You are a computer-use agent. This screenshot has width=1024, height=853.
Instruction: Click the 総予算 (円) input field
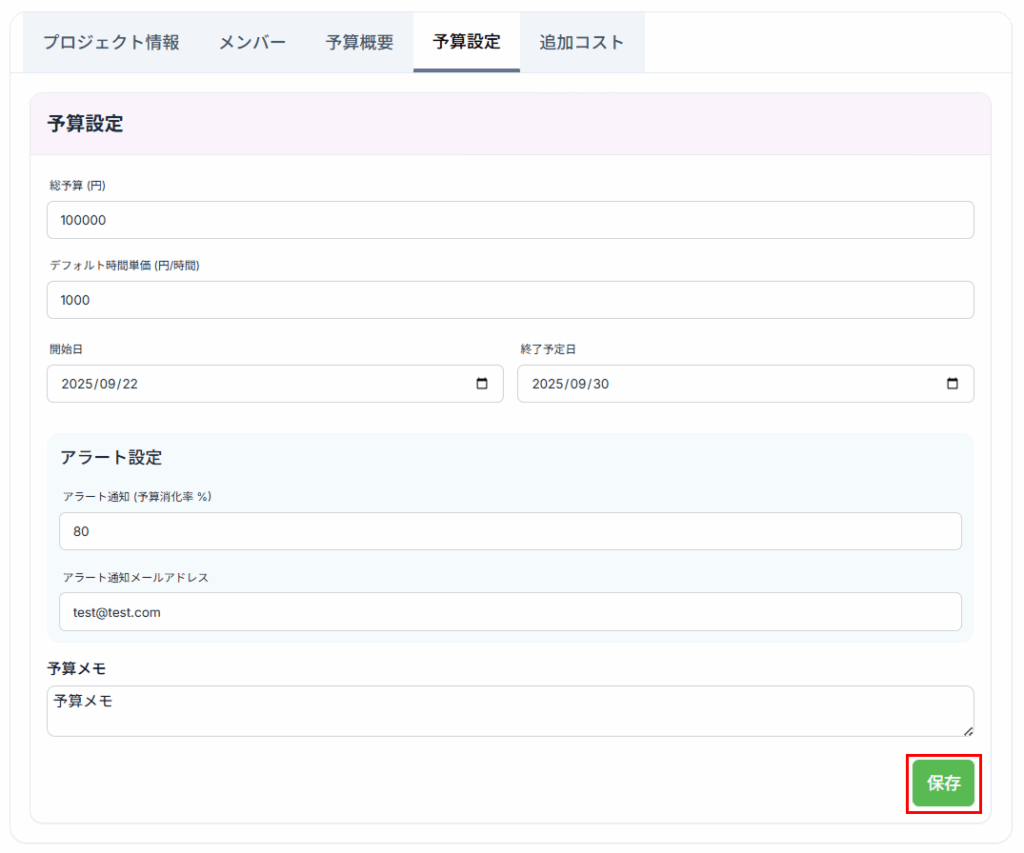pyautogui.click(x=510, y=220)
